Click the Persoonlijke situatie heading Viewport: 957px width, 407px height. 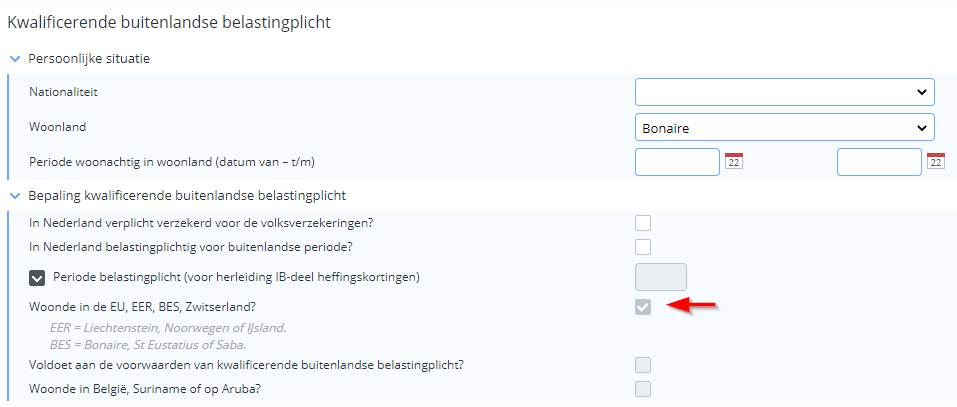pos(89,59)
